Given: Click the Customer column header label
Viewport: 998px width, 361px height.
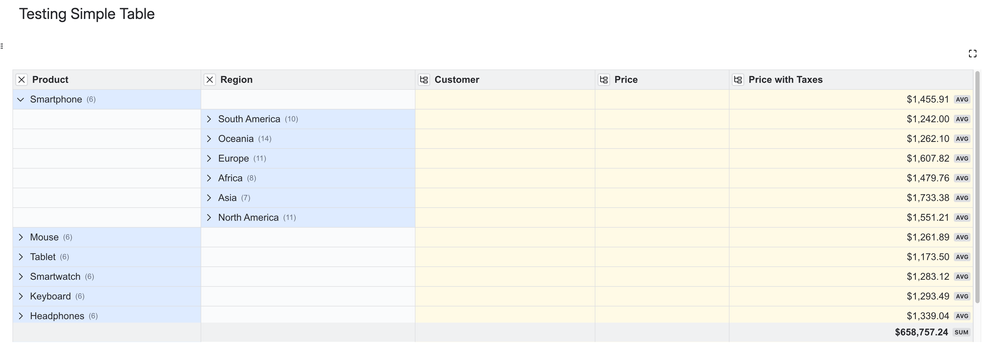Looking at the screenshot, I should coord(456,80).
